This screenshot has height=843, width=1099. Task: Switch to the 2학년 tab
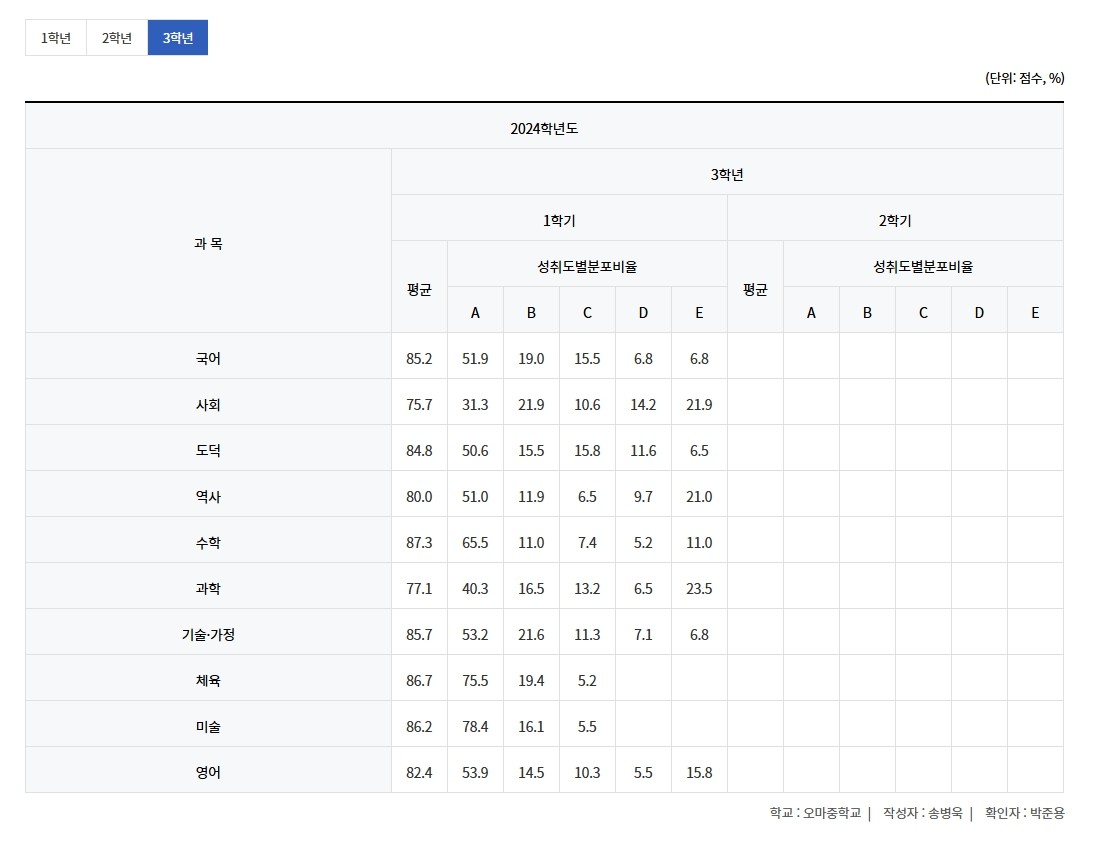(117, 38)
